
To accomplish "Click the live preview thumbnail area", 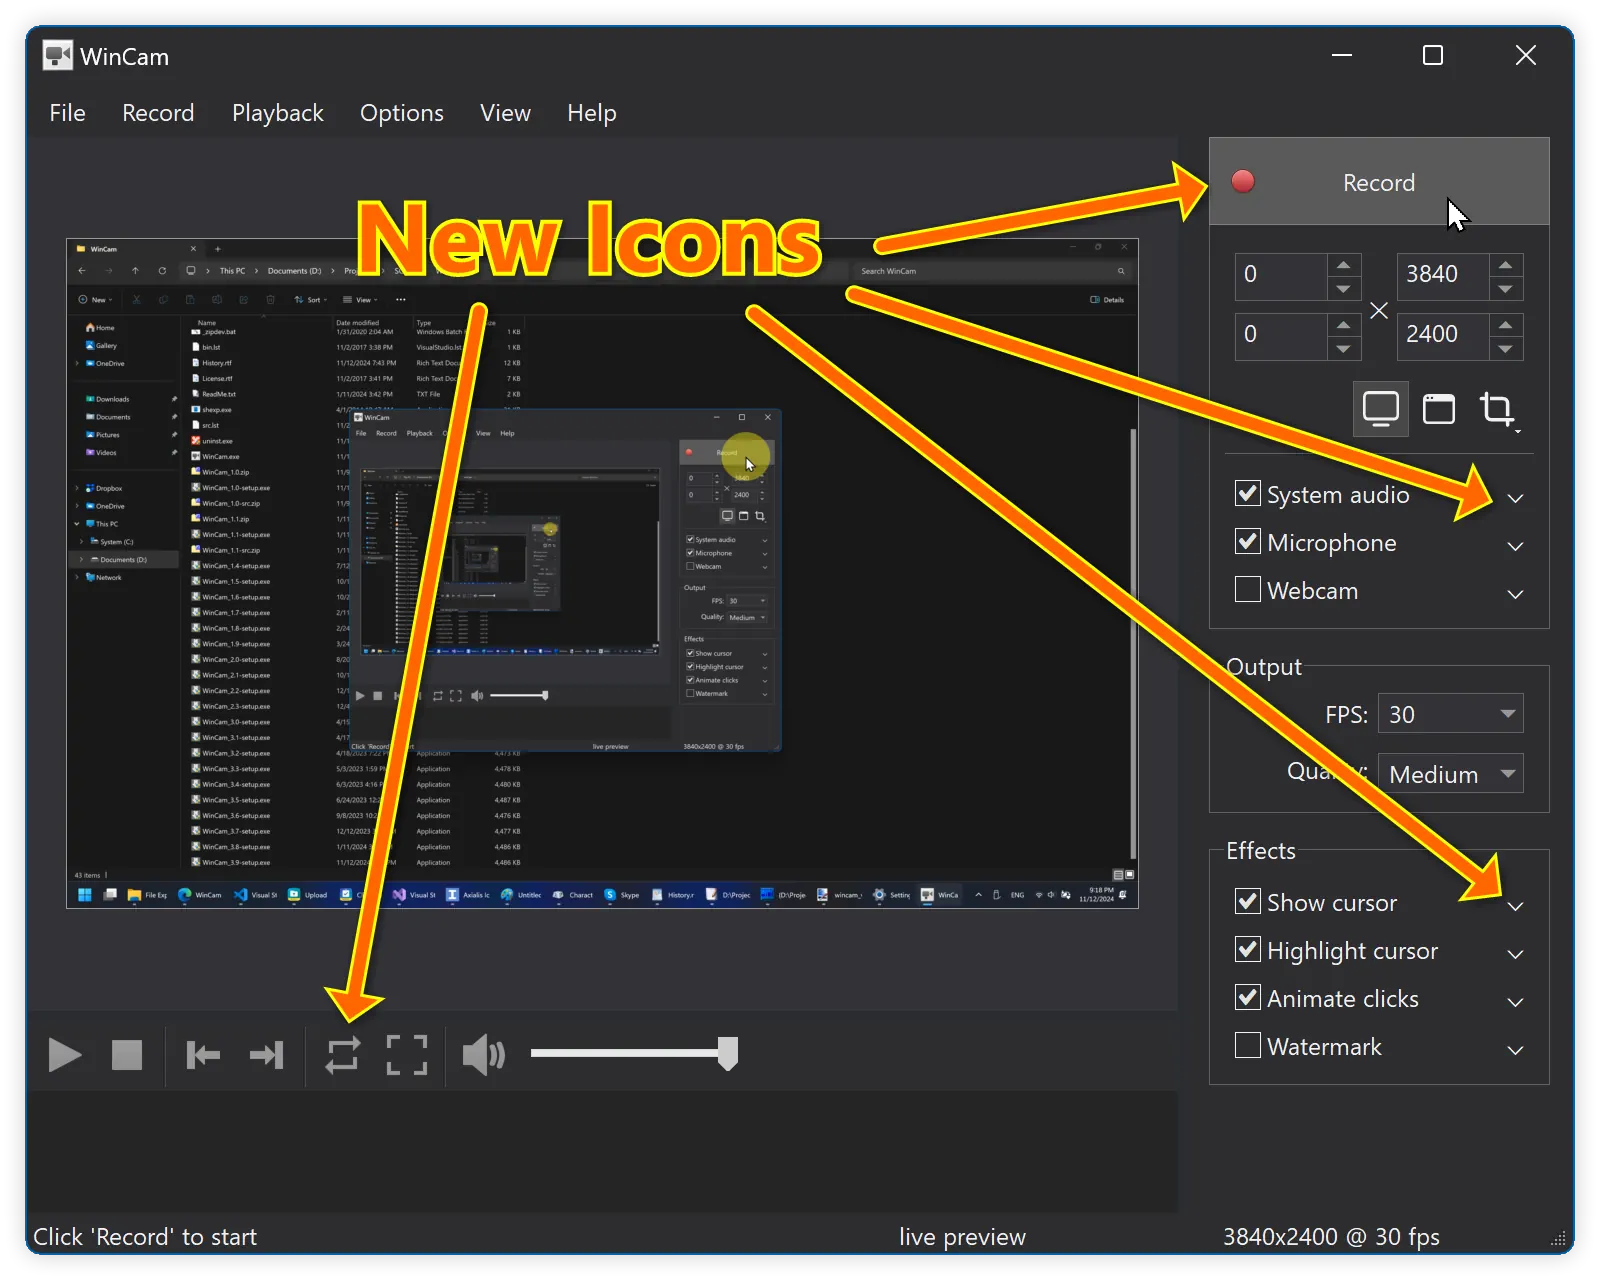I will [x=602, y=573].
